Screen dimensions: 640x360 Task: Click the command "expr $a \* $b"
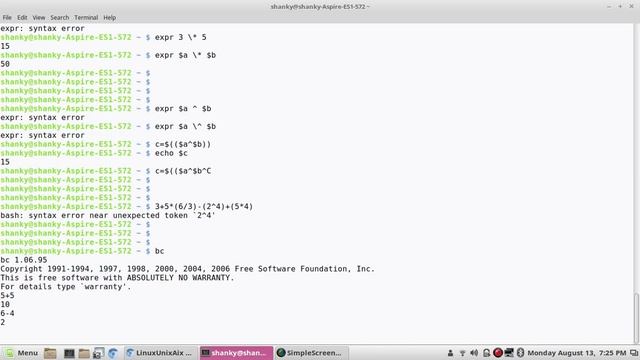[185, 55]
